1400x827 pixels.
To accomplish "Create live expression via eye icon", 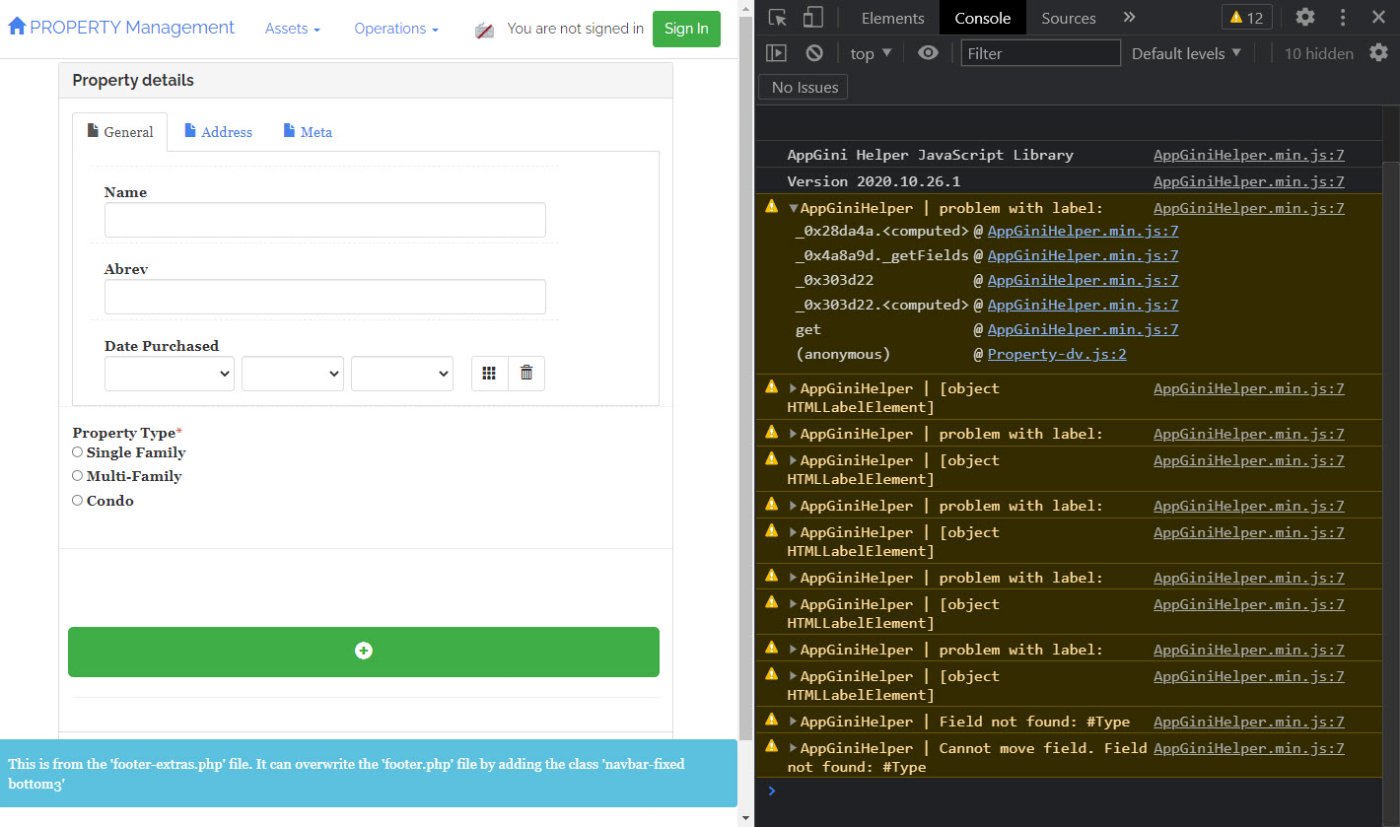I will (x=928, y=53).
